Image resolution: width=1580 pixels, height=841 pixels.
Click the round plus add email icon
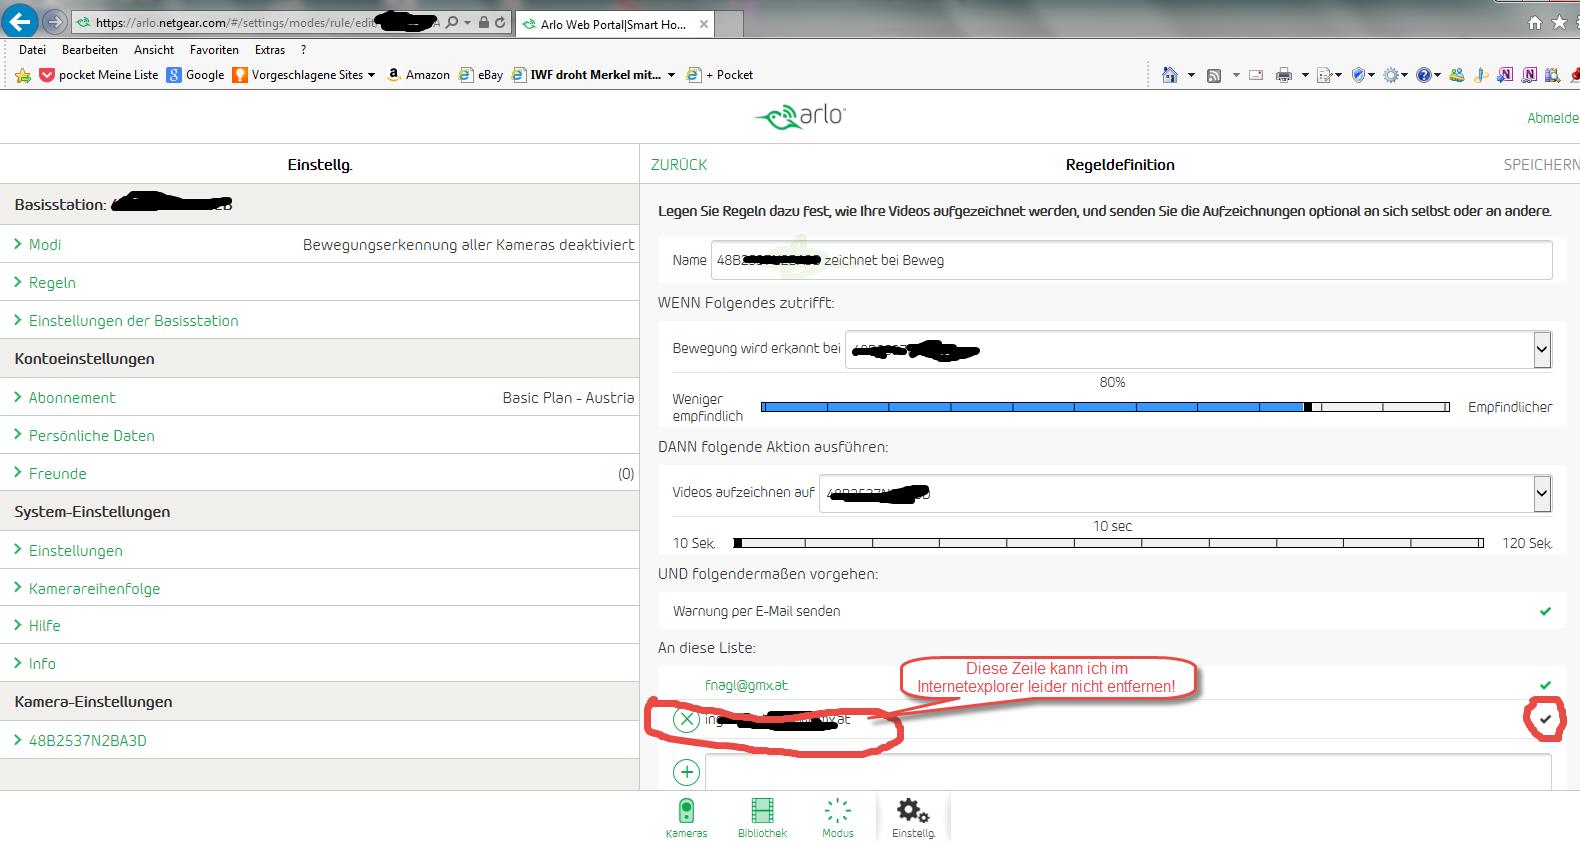tap(686, 772)
